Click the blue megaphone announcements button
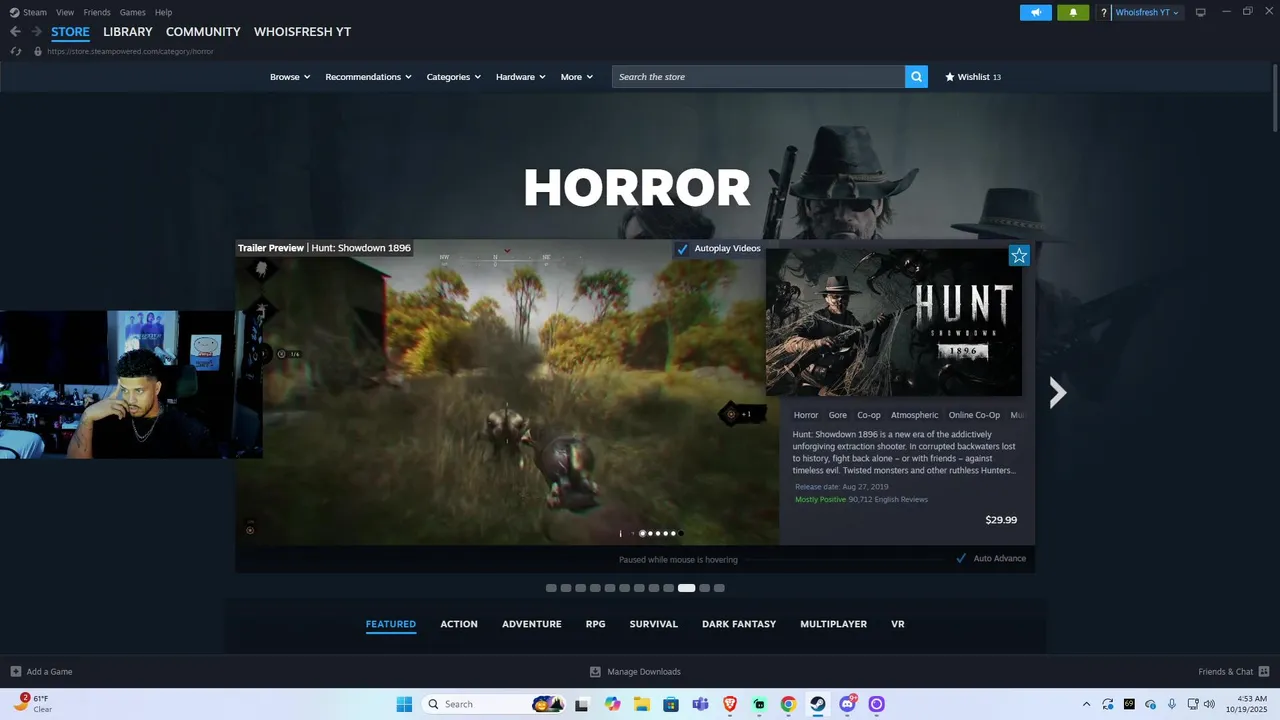The image size is (1280, 720). click(1036, 13)
